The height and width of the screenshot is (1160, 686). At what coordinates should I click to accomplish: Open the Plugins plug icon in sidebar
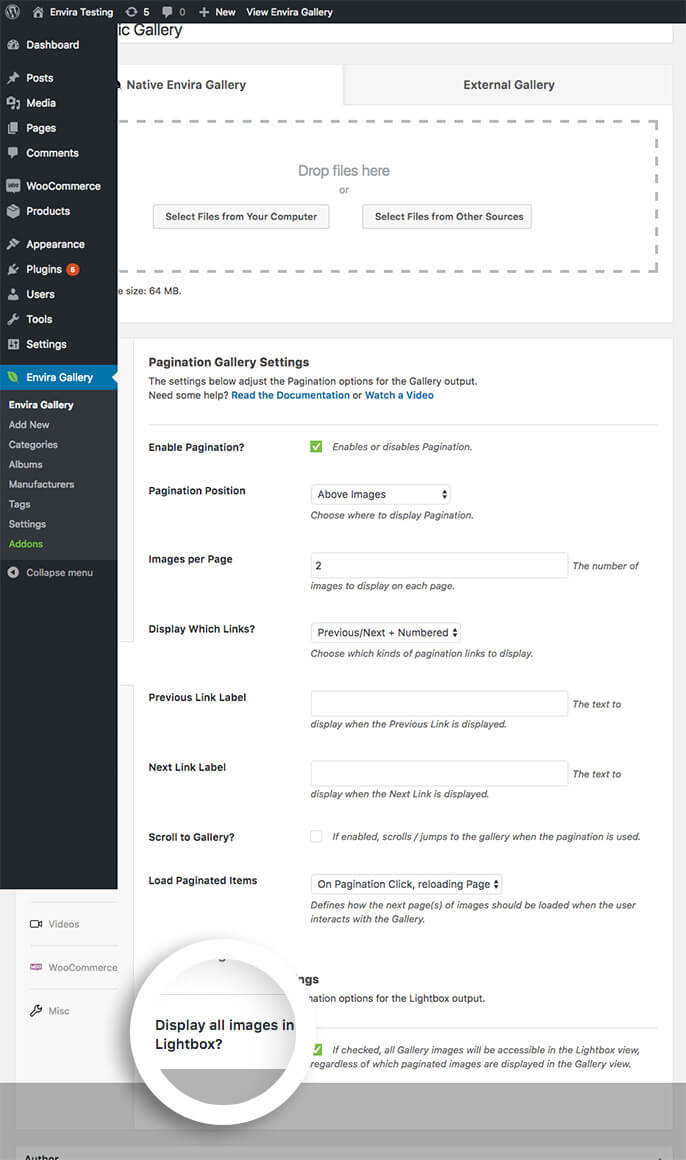click(13, 269)
